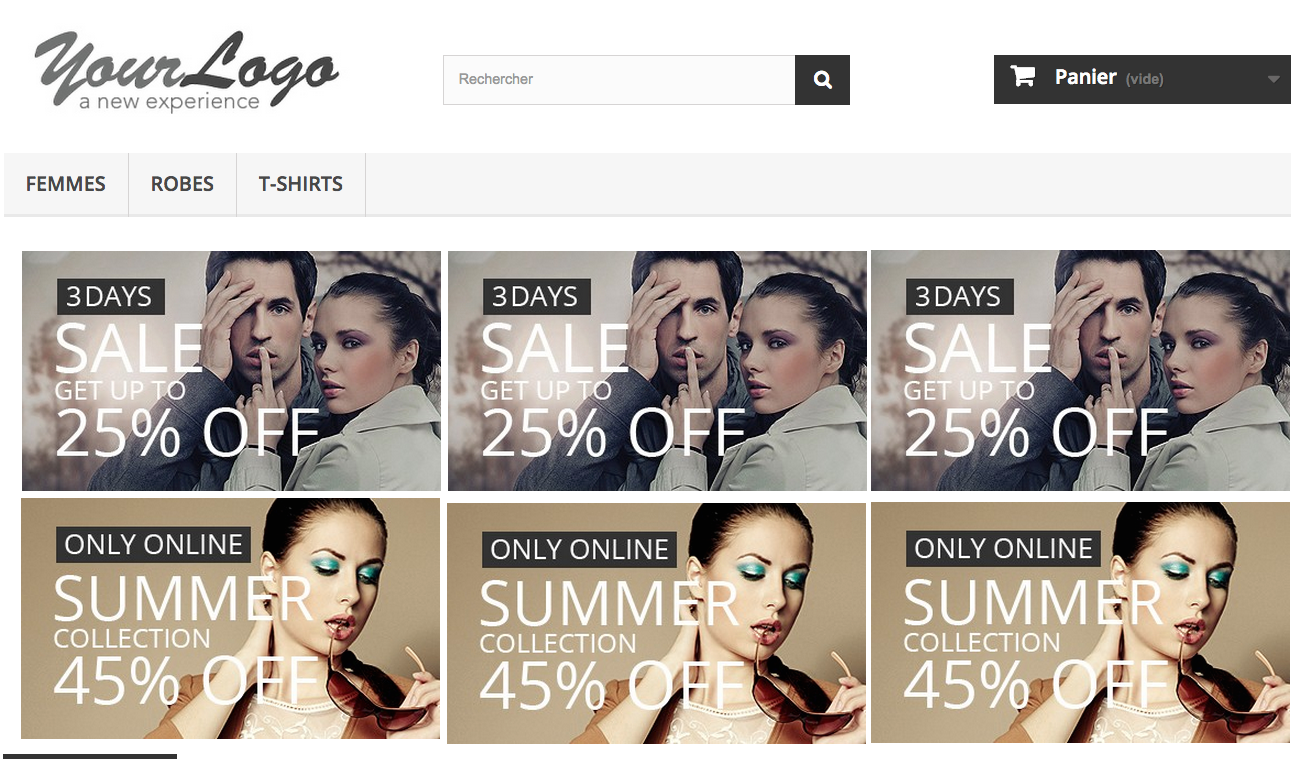The height and width of the screenshot is (759, 1316).
Task: Open the leftmost Summer Collection banner
Action: pos(230,619)
